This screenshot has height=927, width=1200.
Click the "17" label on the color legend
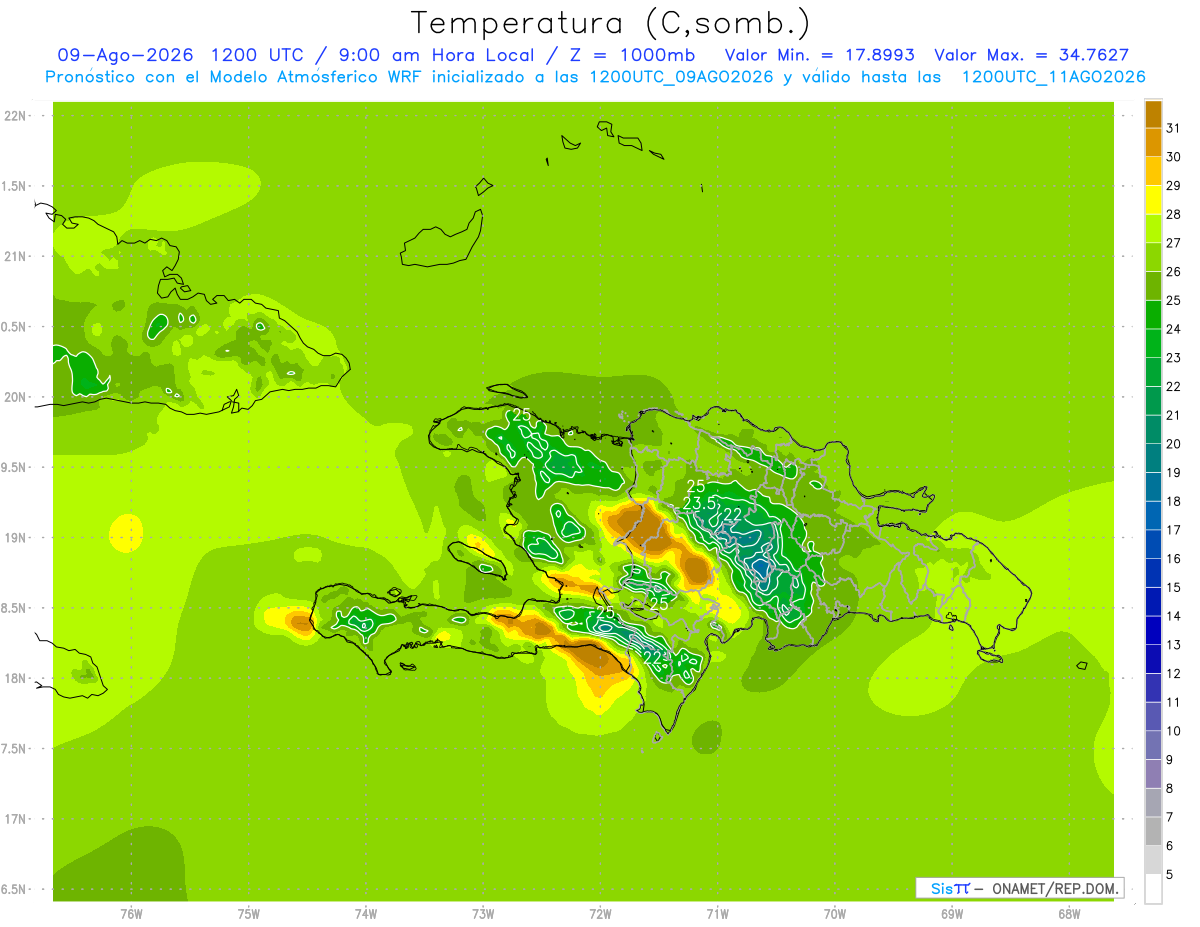click(1174, 530)
